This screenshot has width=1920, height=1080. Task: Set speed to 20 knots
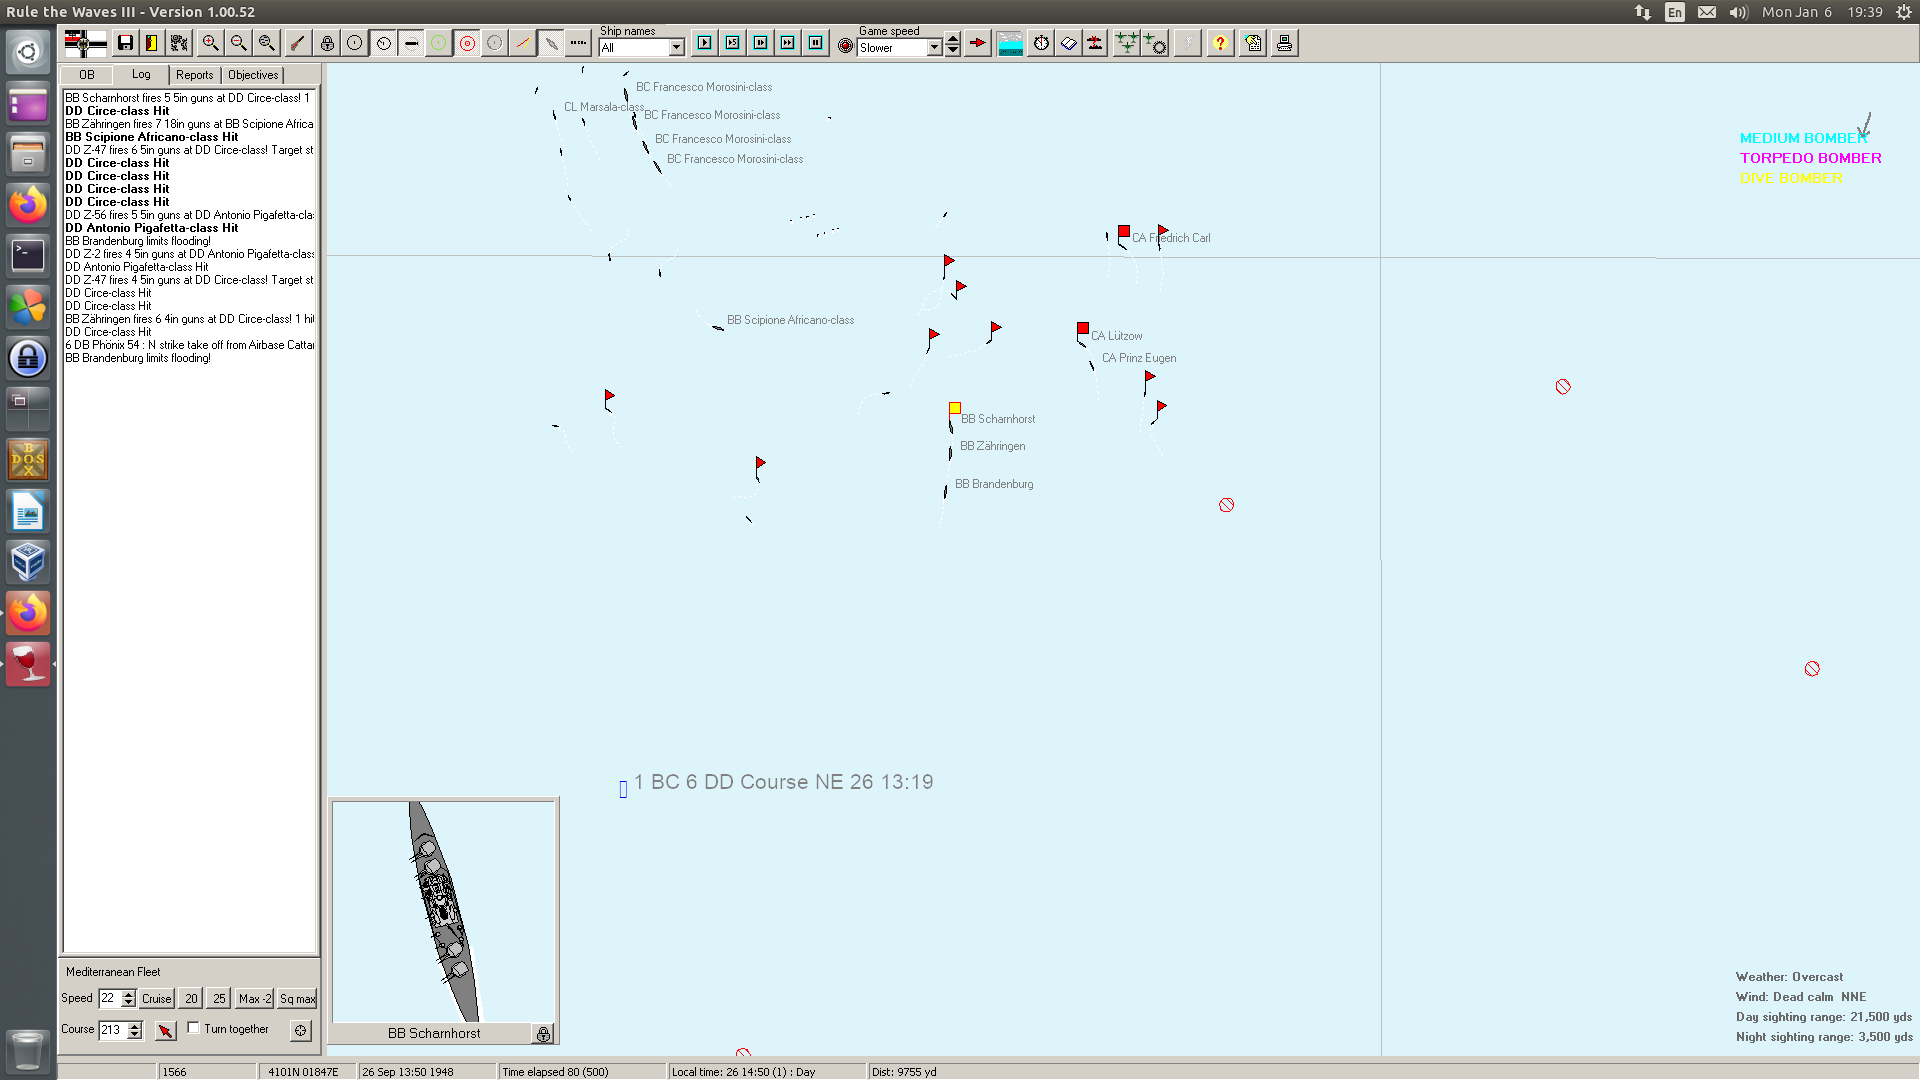[191, 998]
